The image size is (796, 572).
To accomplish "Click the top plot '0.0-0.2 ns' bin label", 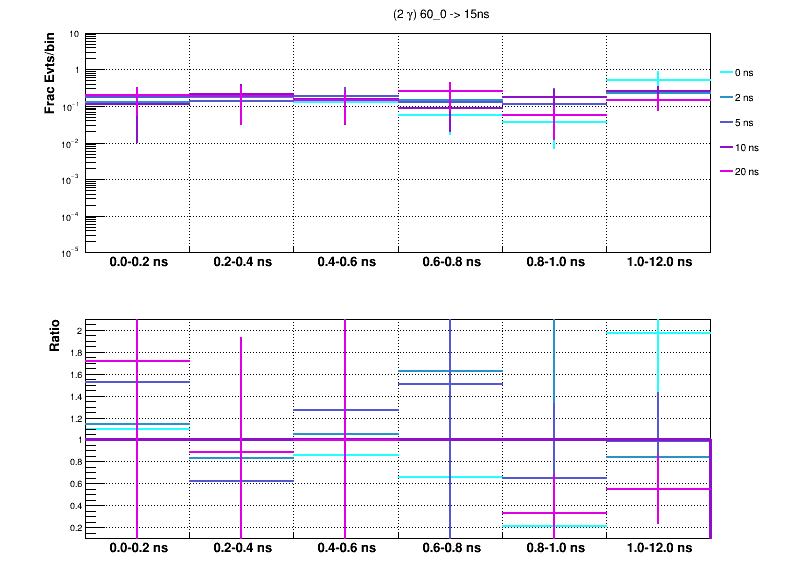I will (138, 262).
